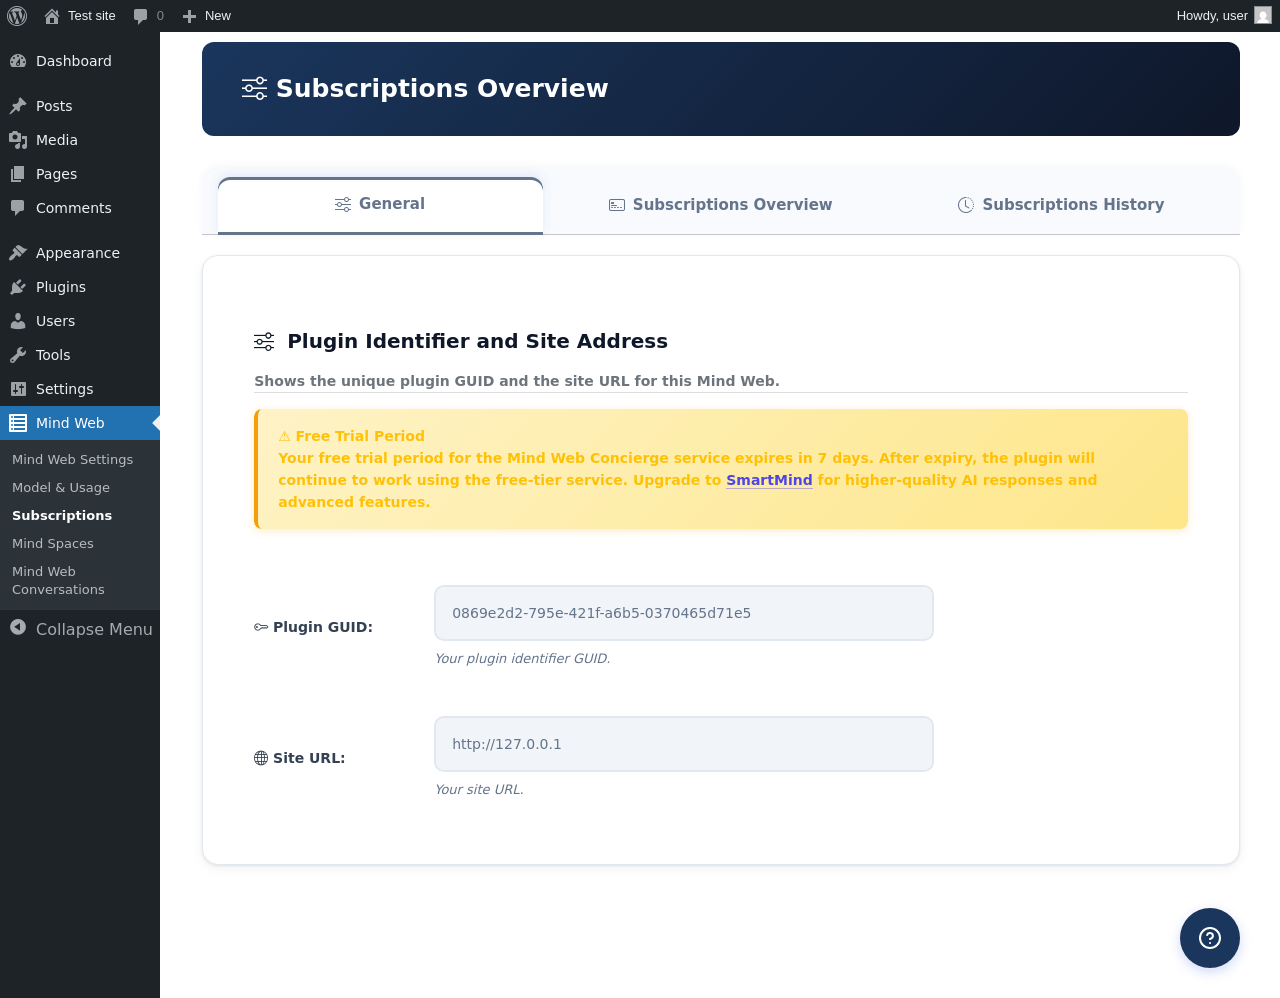Click the Plugin Identifier and Site Address heading
Viewport: 1280px width, 998px height.
tap(477, 341)
